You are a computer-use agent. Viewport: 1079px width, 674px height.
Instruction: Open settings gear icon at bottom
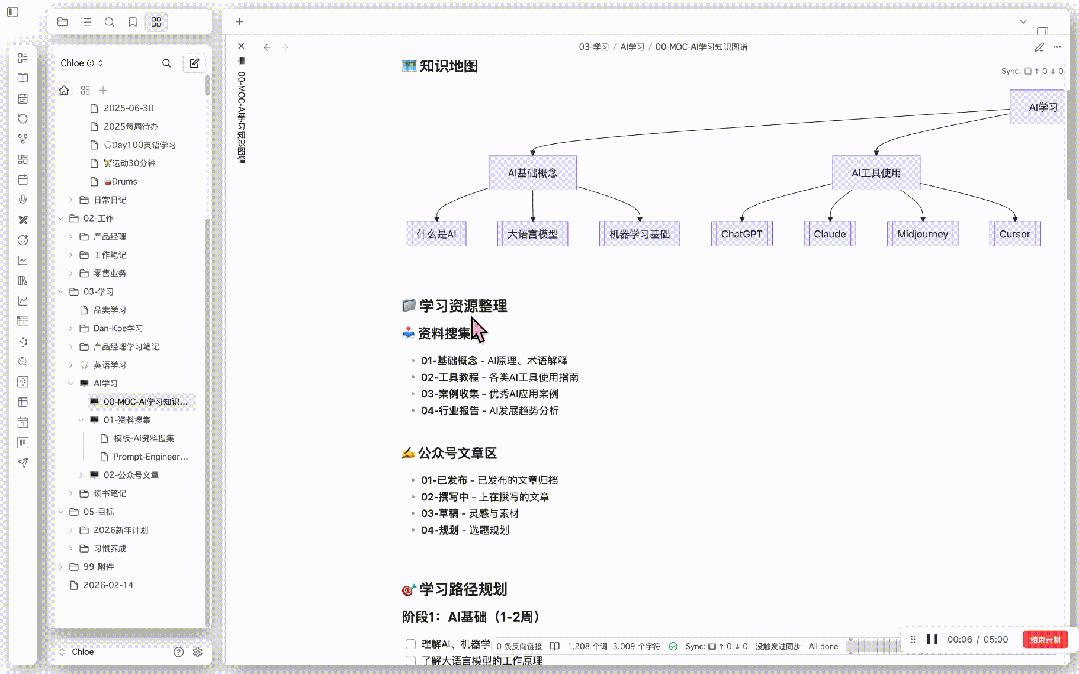click(197, 651)
